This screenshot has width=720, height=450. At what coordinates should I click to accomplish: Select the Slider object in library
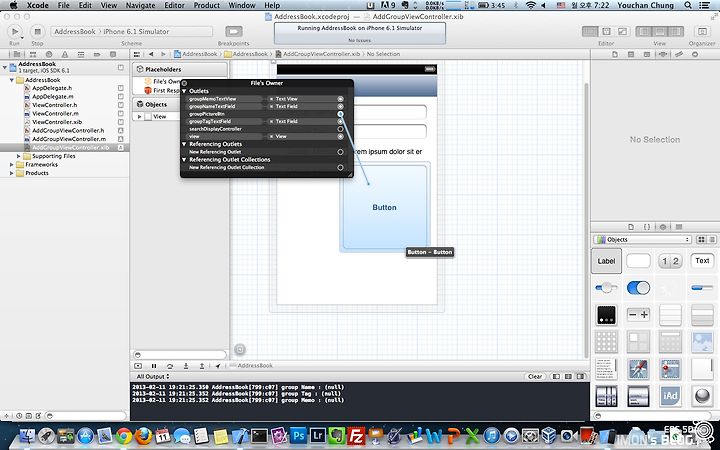[x=606, y=288]
